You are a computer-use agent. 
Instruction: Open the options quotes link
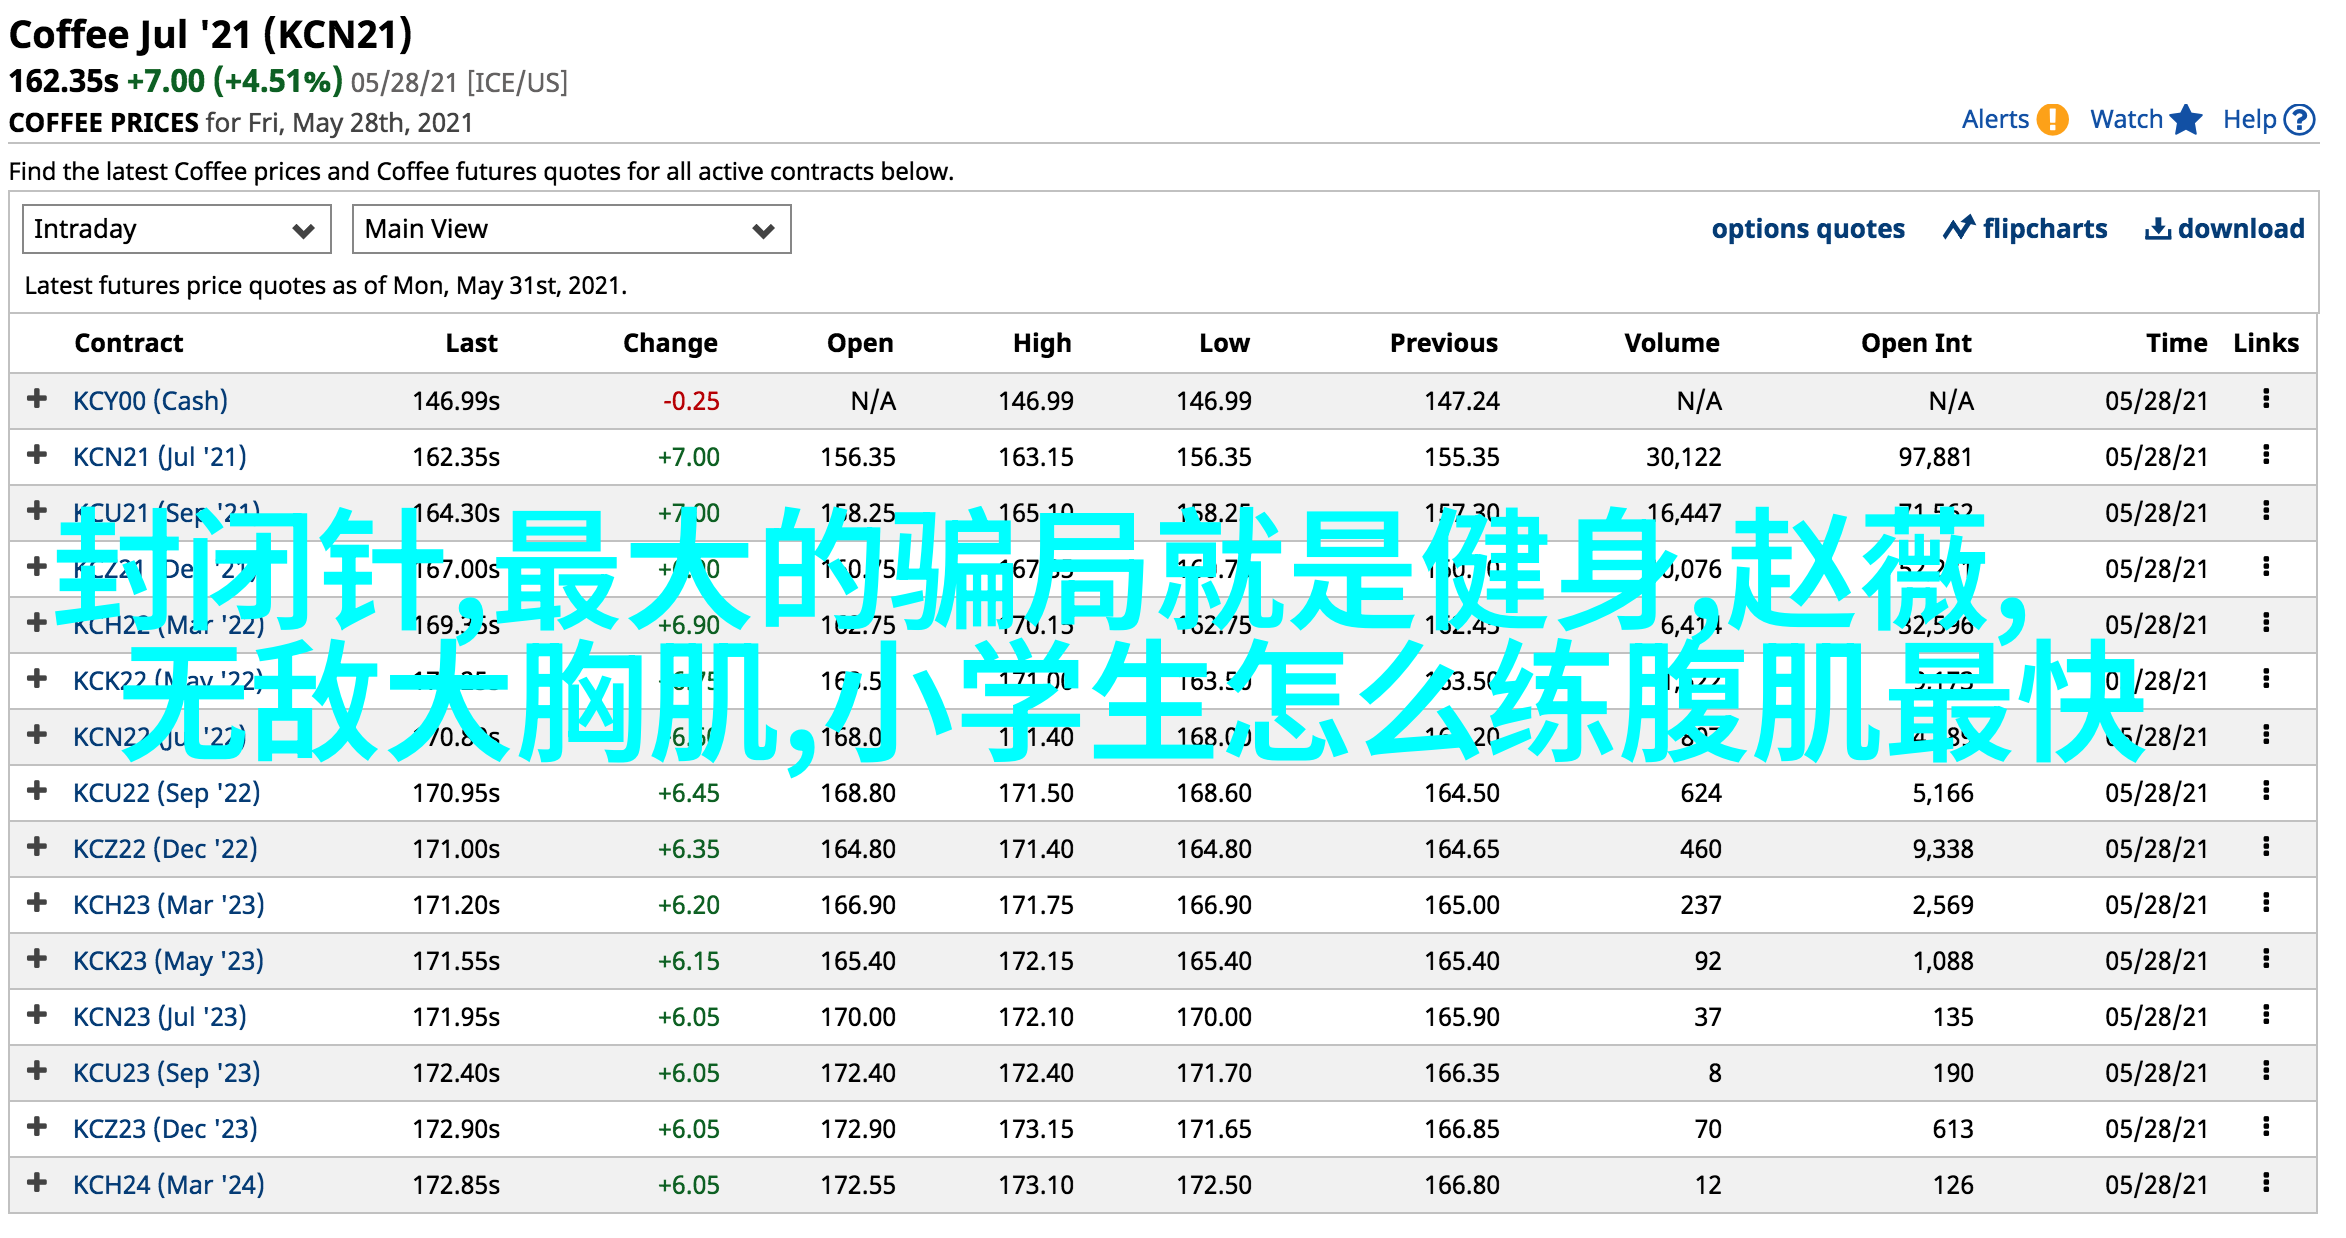pos(1807,229)
